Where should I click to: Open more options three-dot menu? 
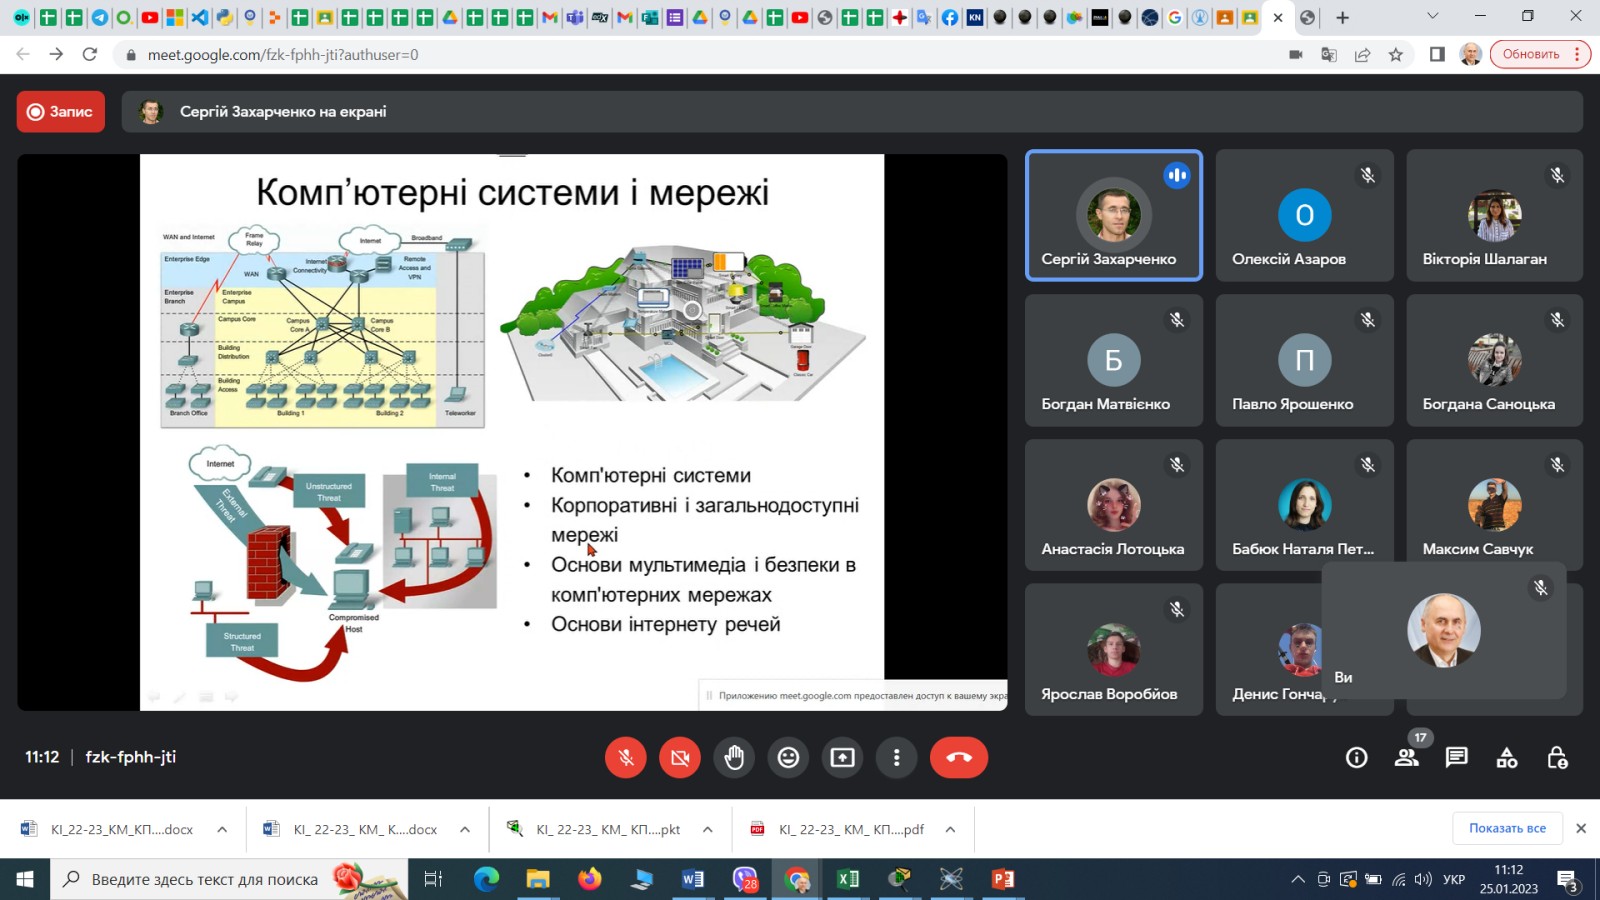pyautogui.click(x=896, y=758)
